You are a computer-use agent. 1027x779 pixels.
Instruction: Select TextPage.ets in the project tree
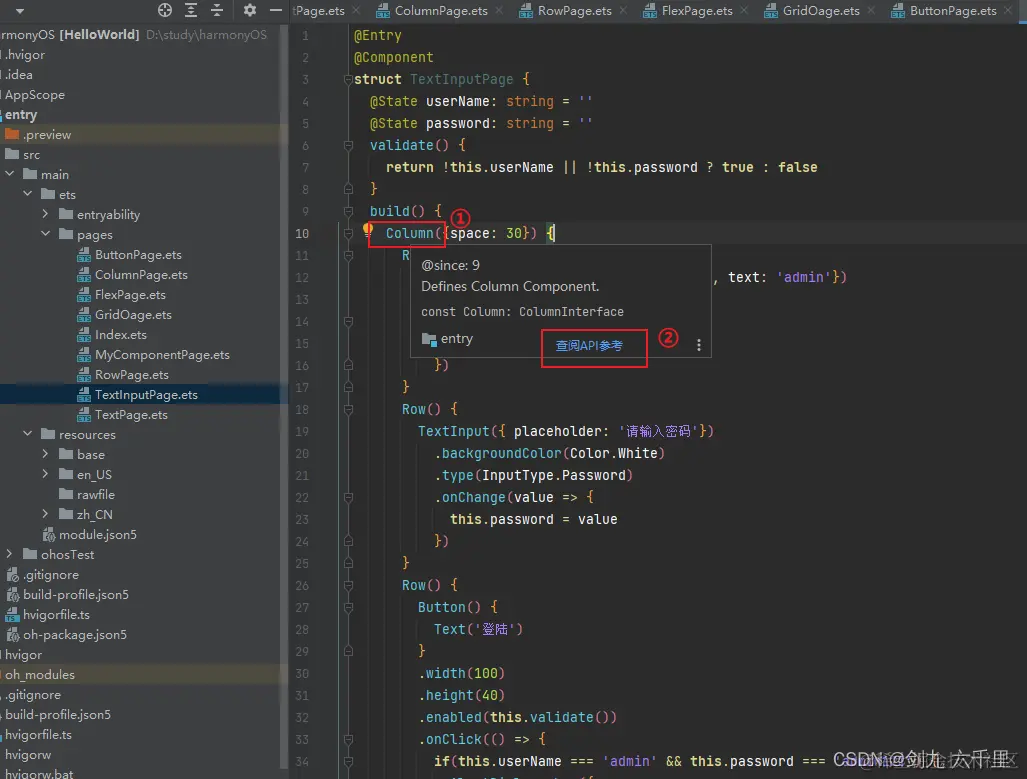[131, 415]
